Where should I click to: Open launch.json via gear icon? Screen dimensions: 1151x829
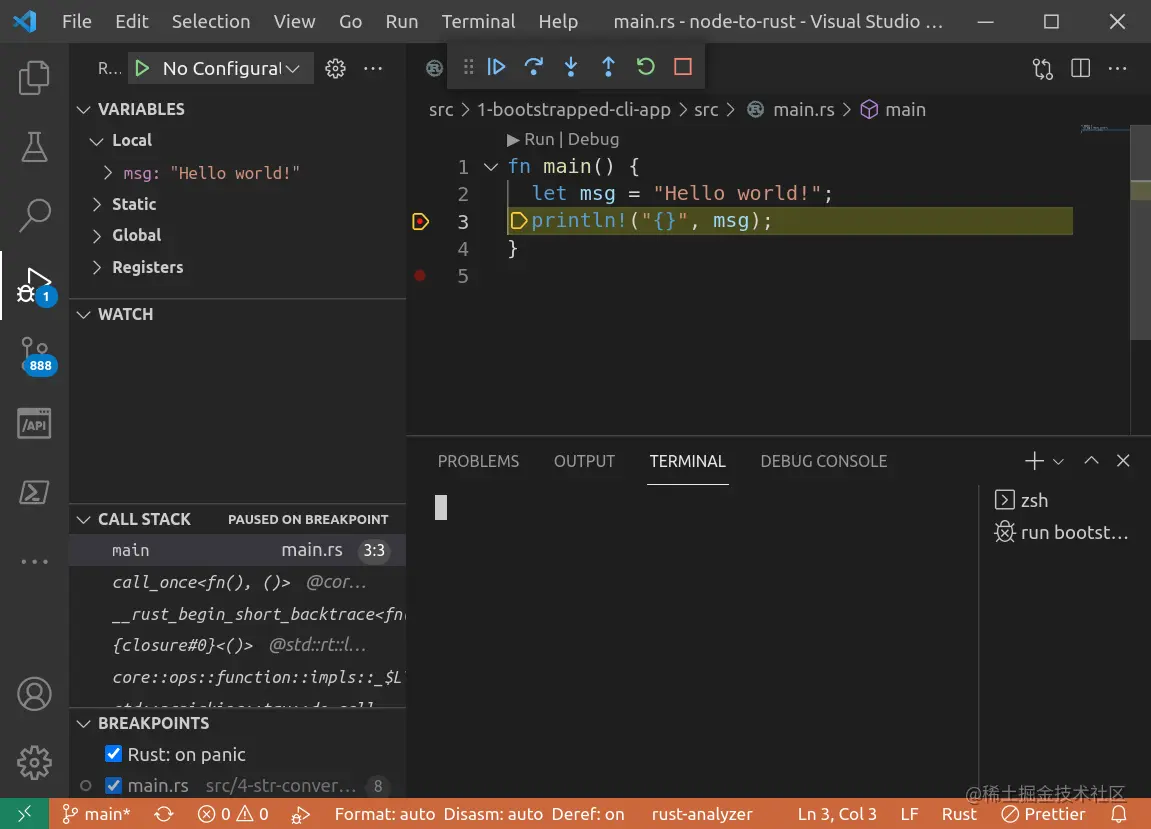tap(335, 68)
